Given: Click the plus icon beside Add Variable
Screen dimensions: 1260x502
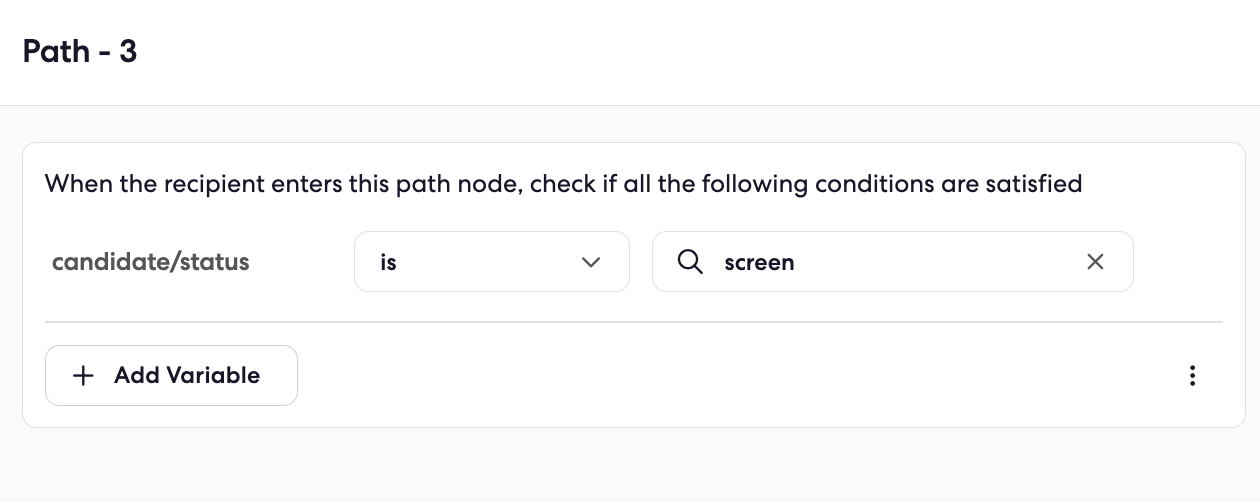Looking at the screenshot, I should (84, 376).
